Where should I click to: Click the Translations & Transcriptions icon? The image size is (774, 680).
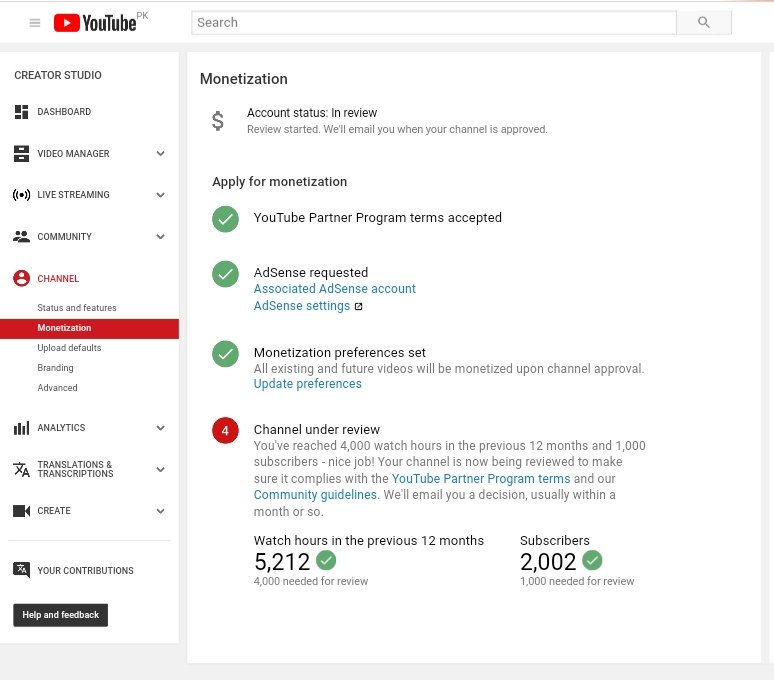[21, 469]
